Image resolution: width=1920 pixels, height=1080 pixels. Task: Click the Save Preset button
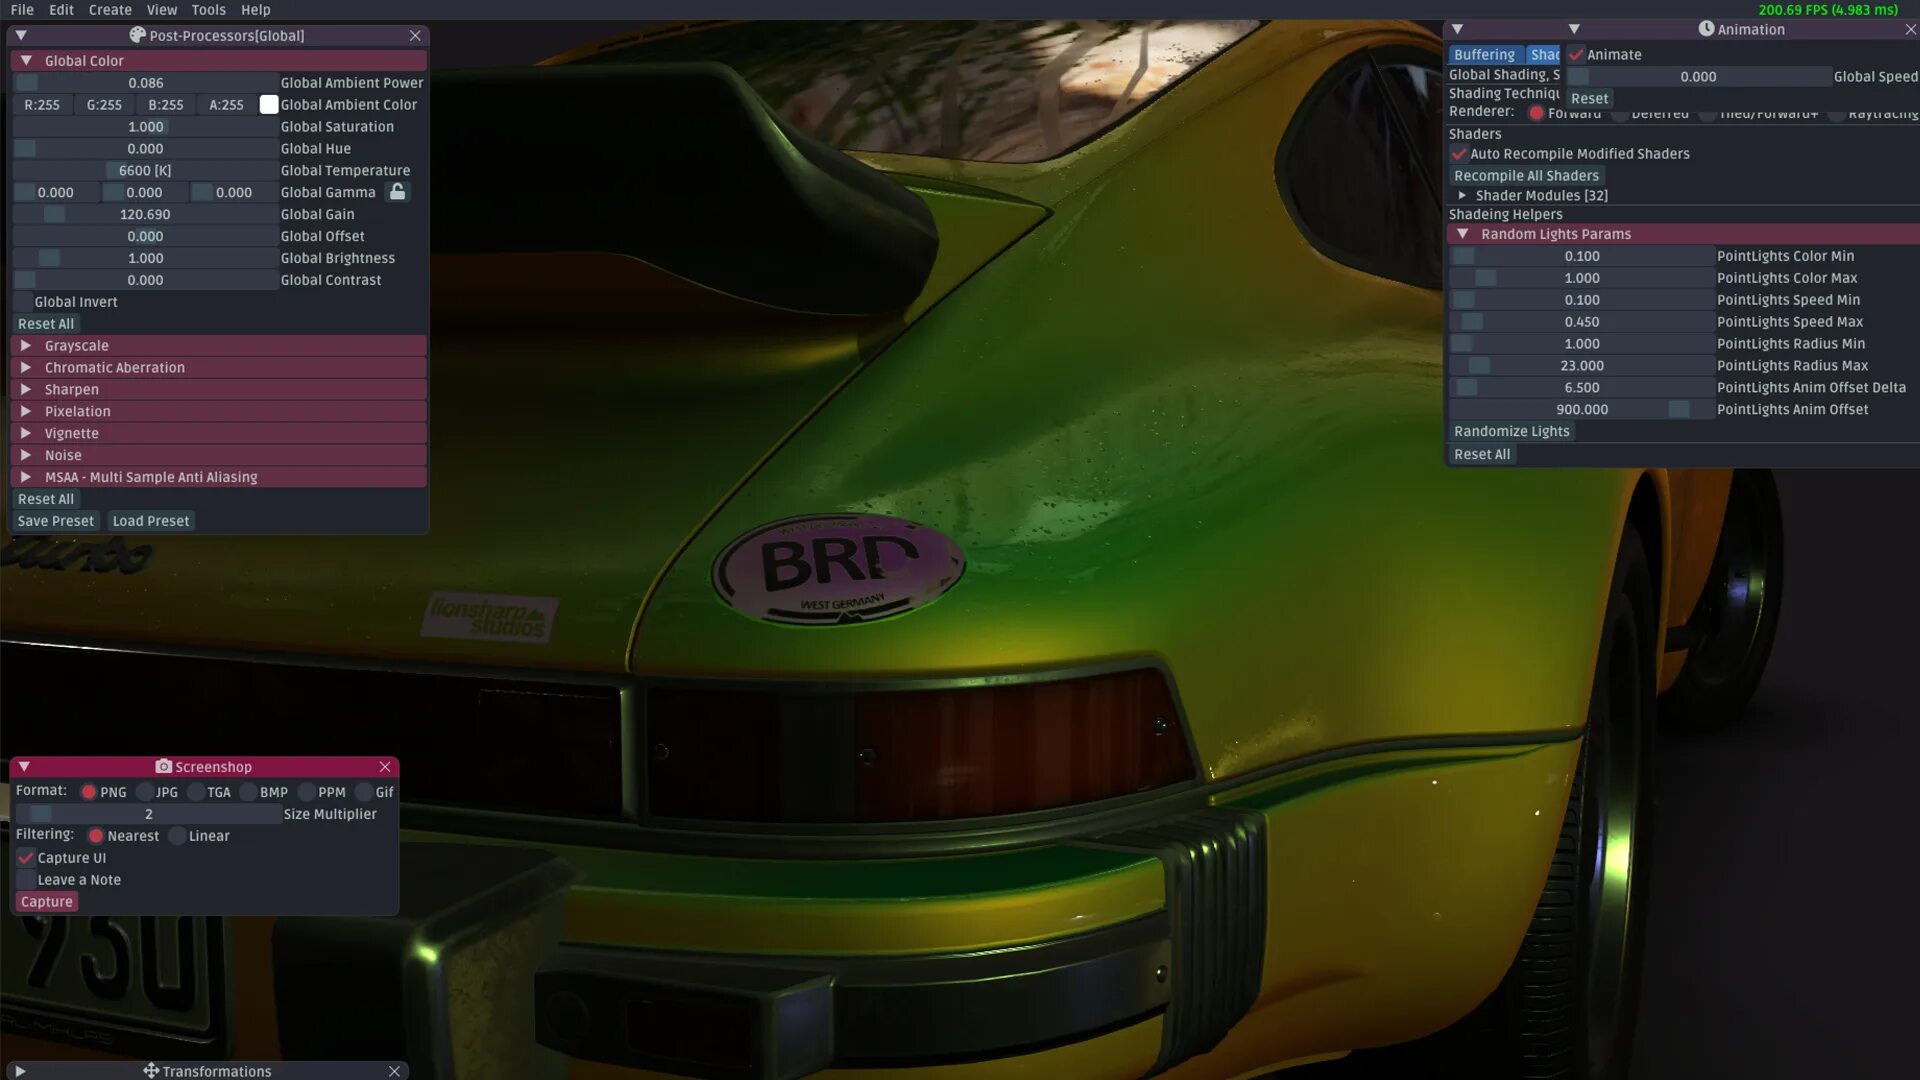click(56, 521)
